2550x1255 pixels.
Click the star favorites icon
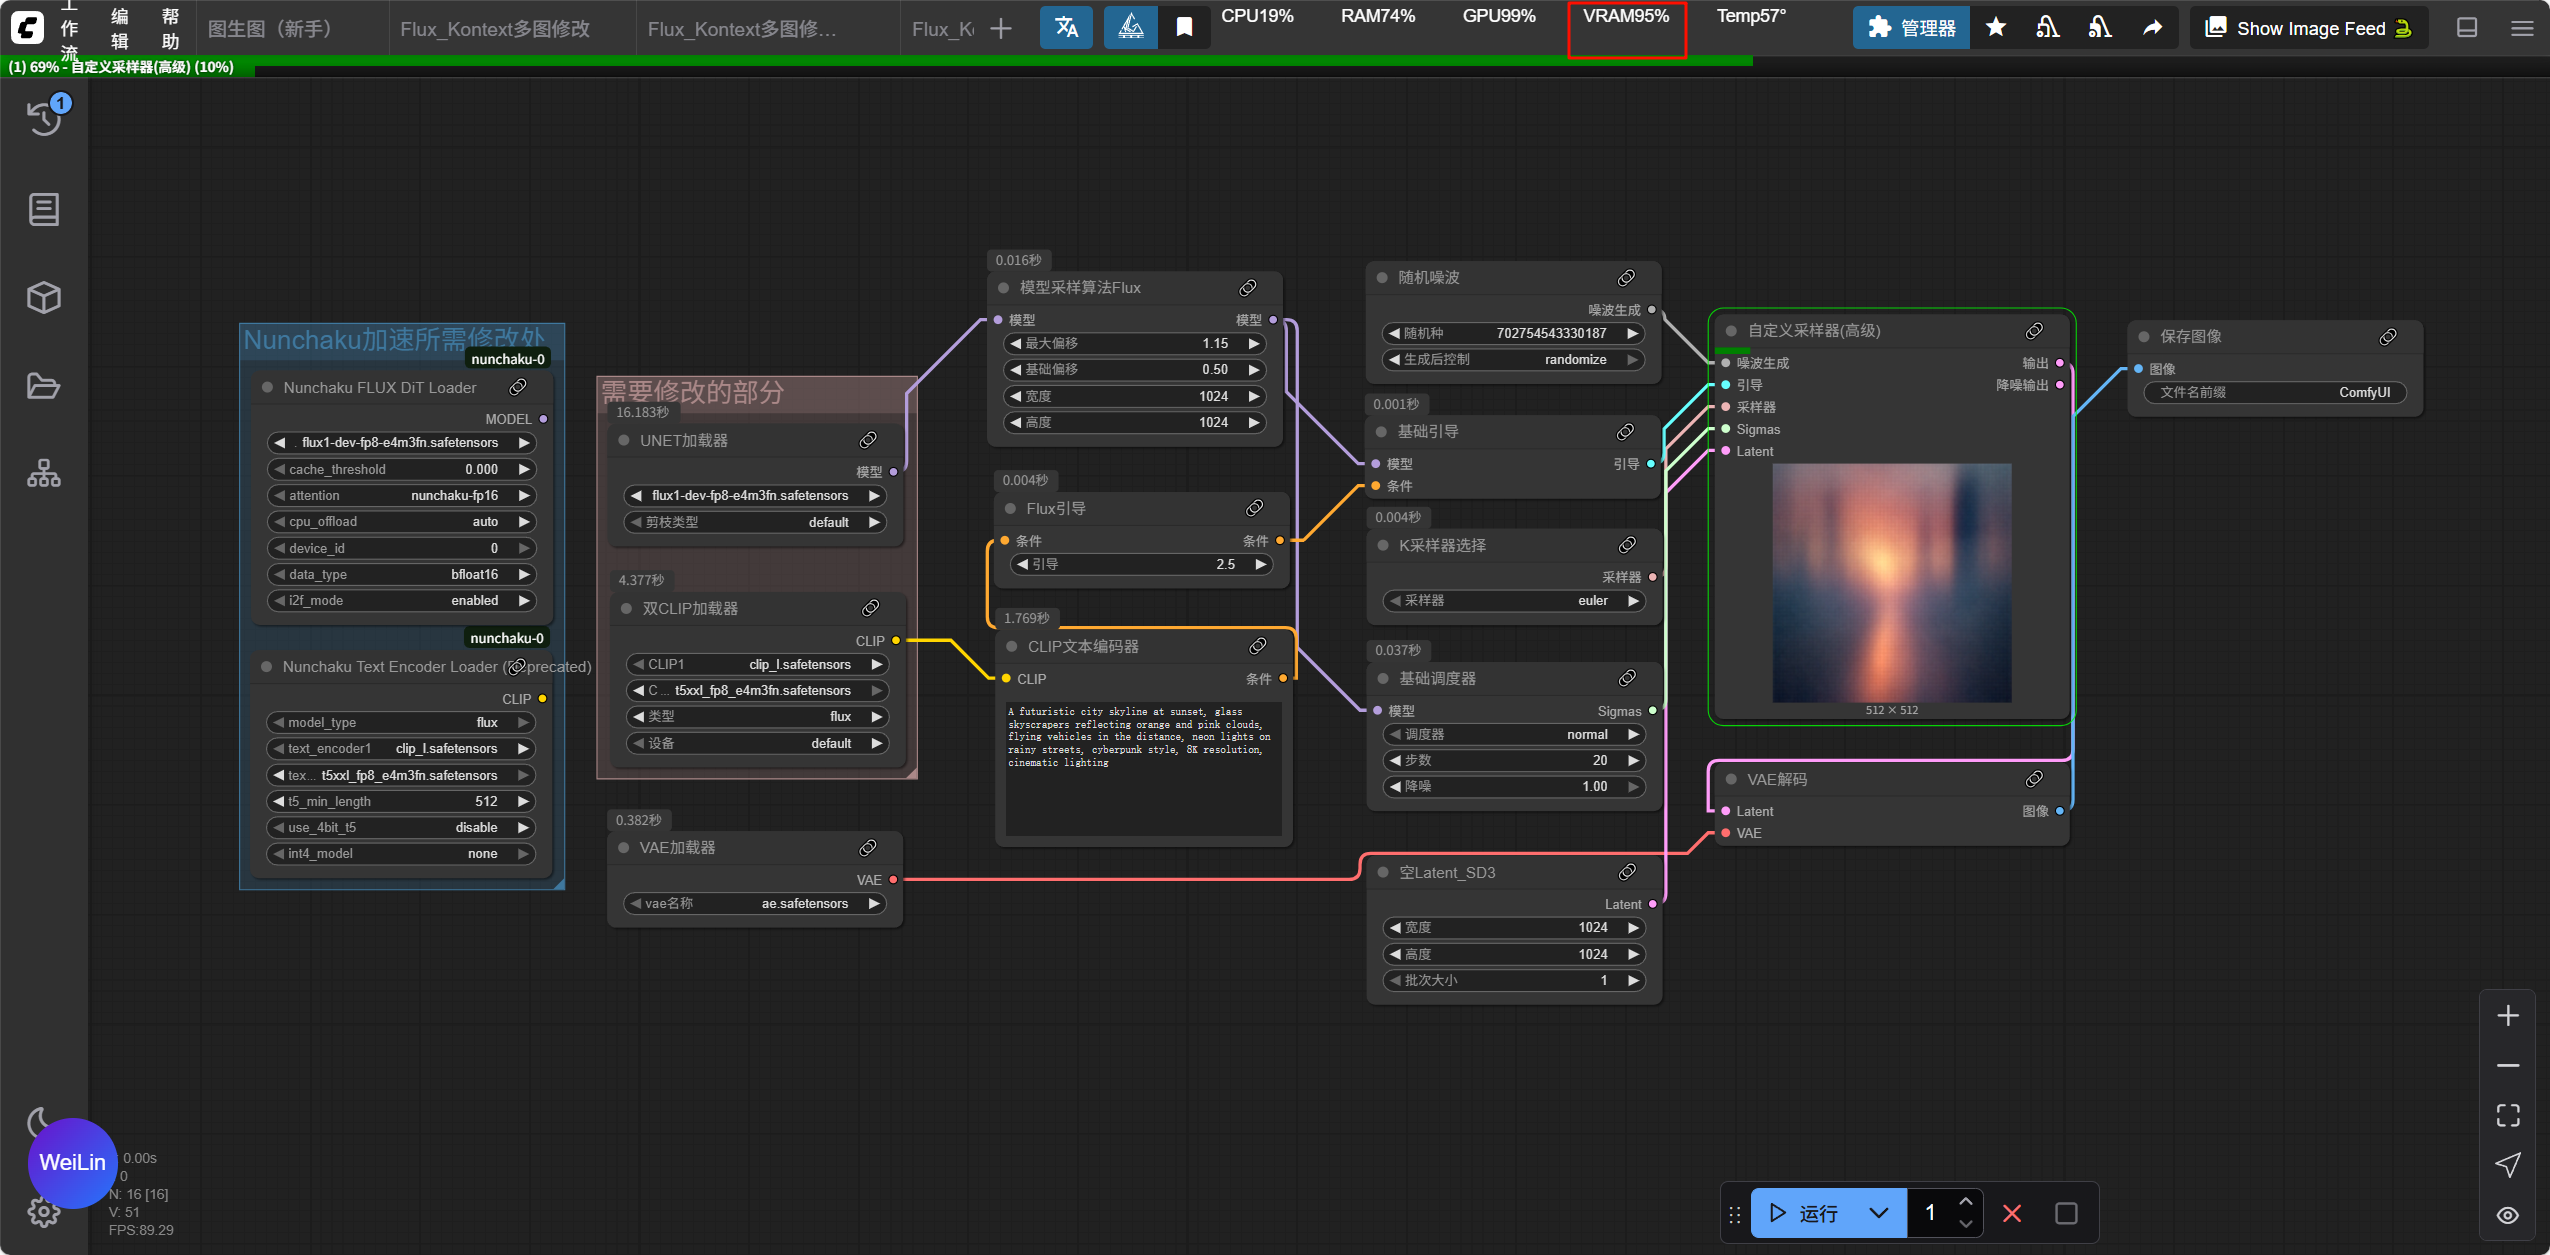(x=1996, y=28)
